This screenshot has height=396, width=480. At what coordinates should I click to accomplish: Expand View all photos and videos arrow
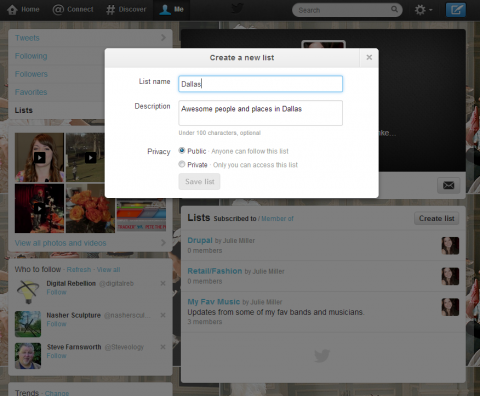[163, 243]
